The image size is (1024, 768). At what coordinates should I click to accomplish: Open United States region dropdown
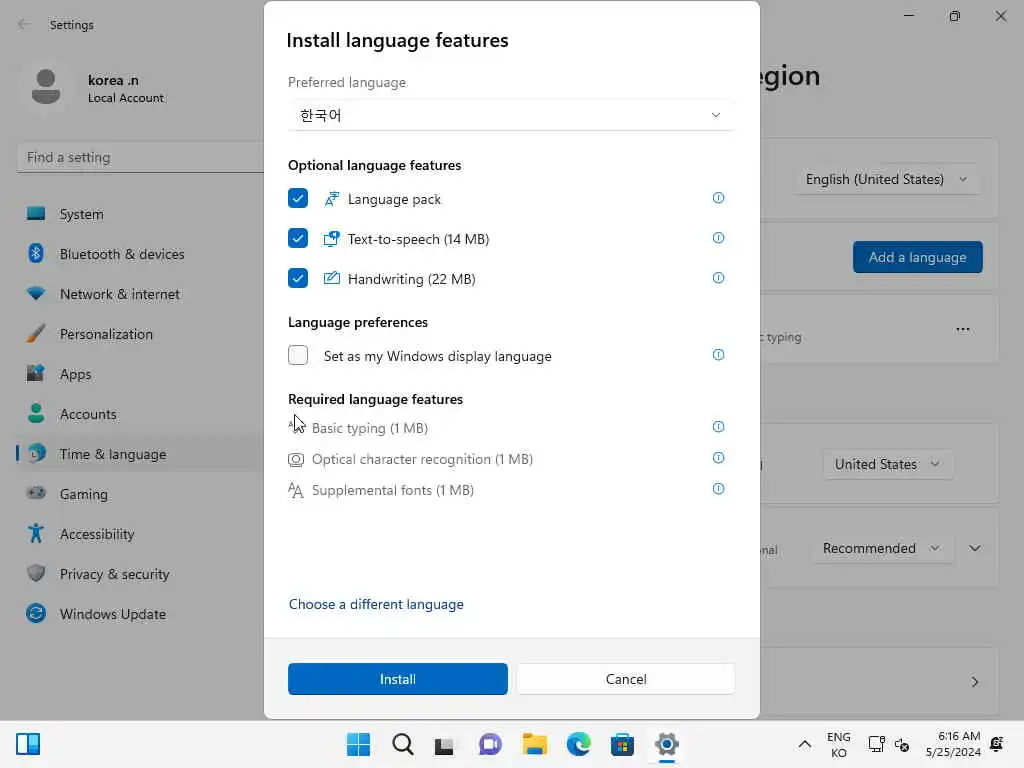pyautogui.click(x=887, y=464)
